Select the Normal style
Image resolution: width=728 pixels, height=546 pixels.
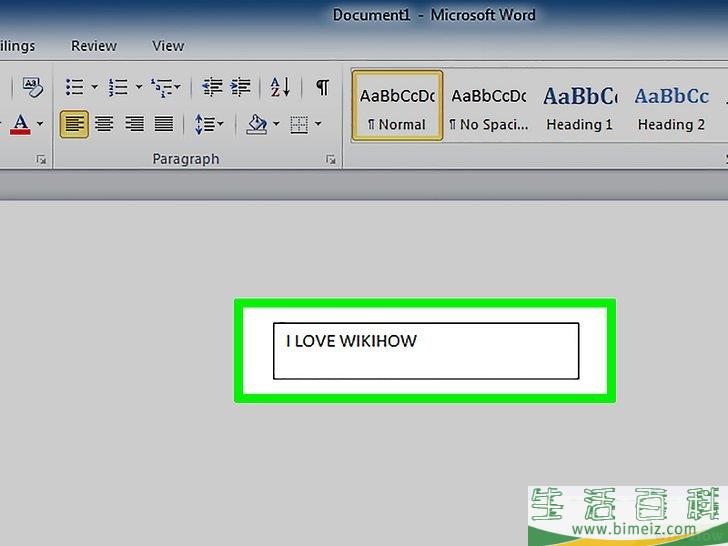click(397, 106)
